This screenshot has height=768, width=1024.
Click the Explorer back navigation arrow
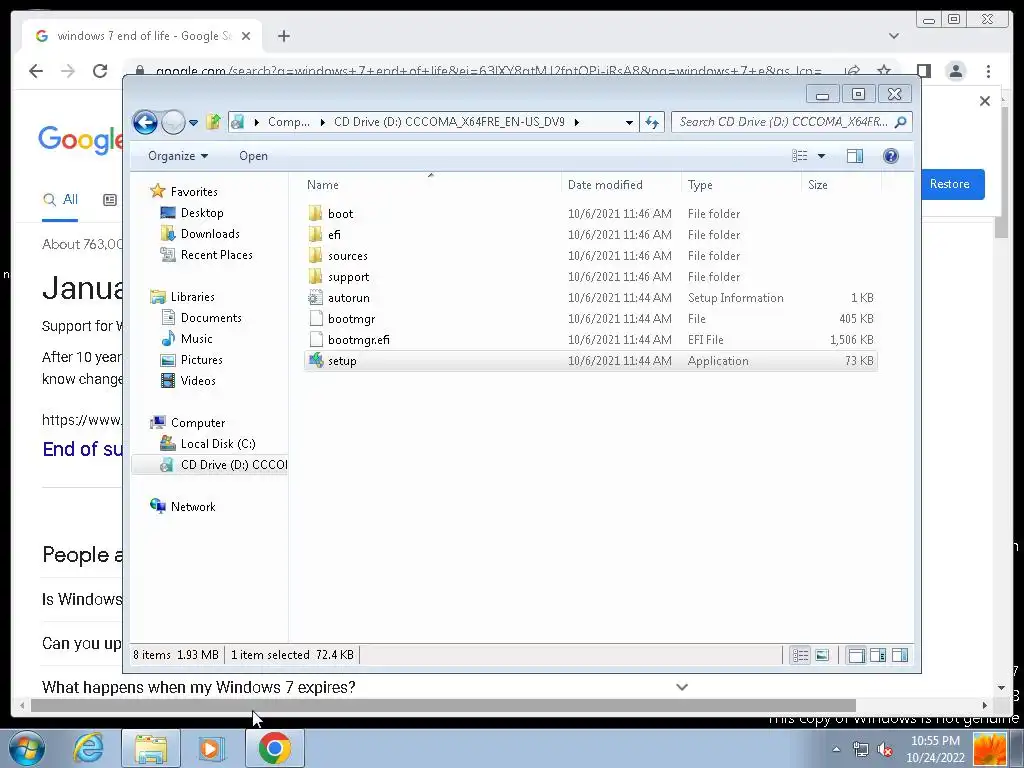(x=145, y=122)
